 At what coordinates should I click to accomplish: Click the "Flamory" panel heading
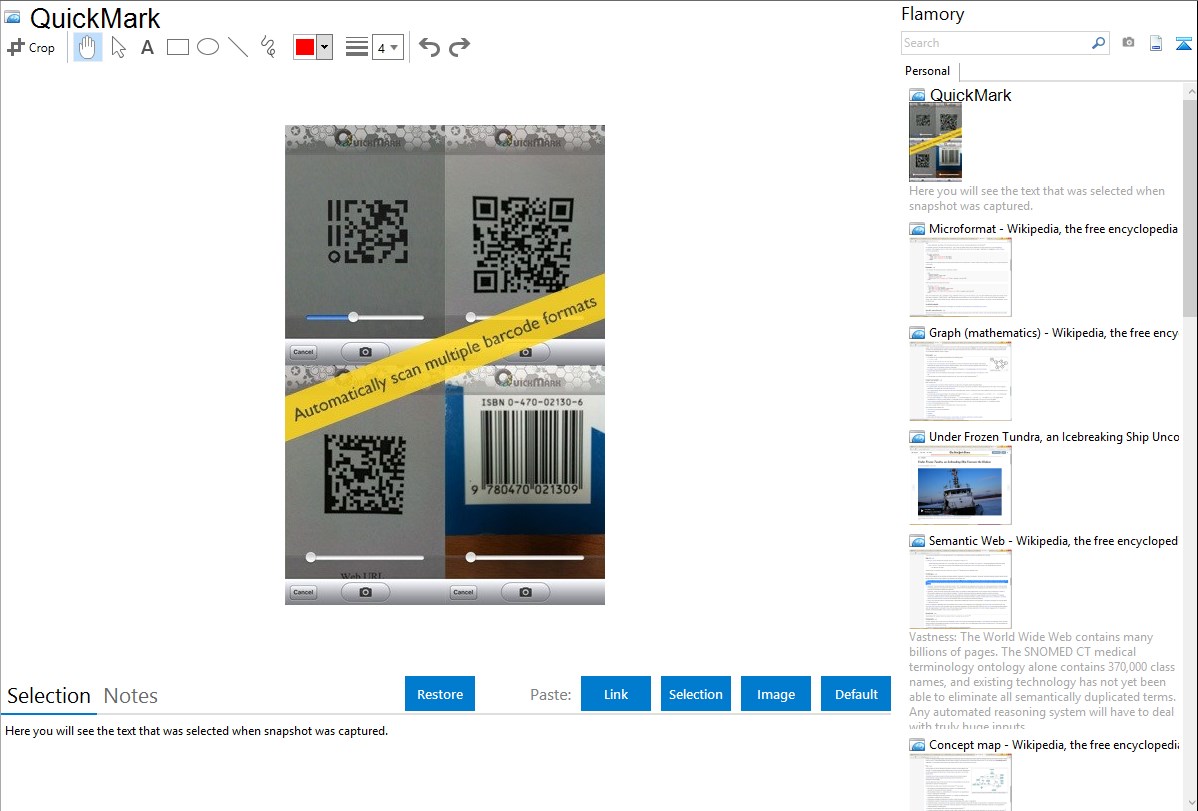[x=932, y=15]
